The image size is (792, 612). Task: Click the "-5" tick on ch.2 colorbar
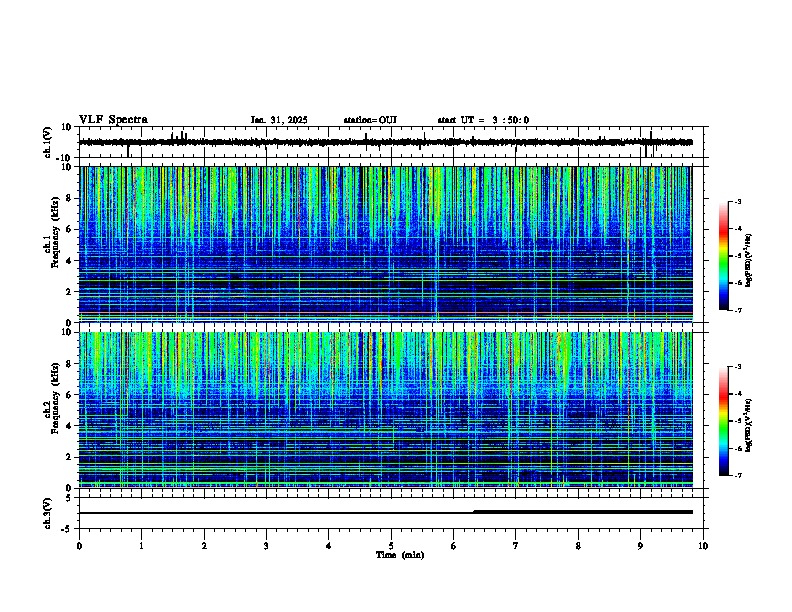737,421
